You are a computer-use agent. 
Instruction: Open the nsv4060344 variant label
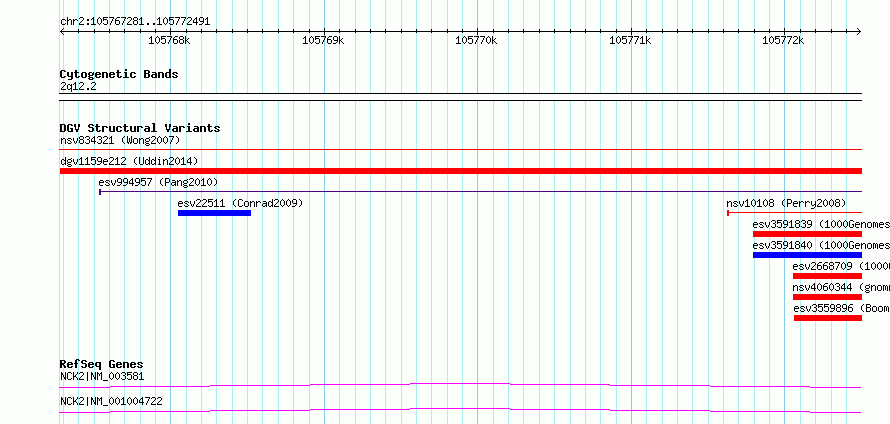pyautogui.click(x=841, y=287)
